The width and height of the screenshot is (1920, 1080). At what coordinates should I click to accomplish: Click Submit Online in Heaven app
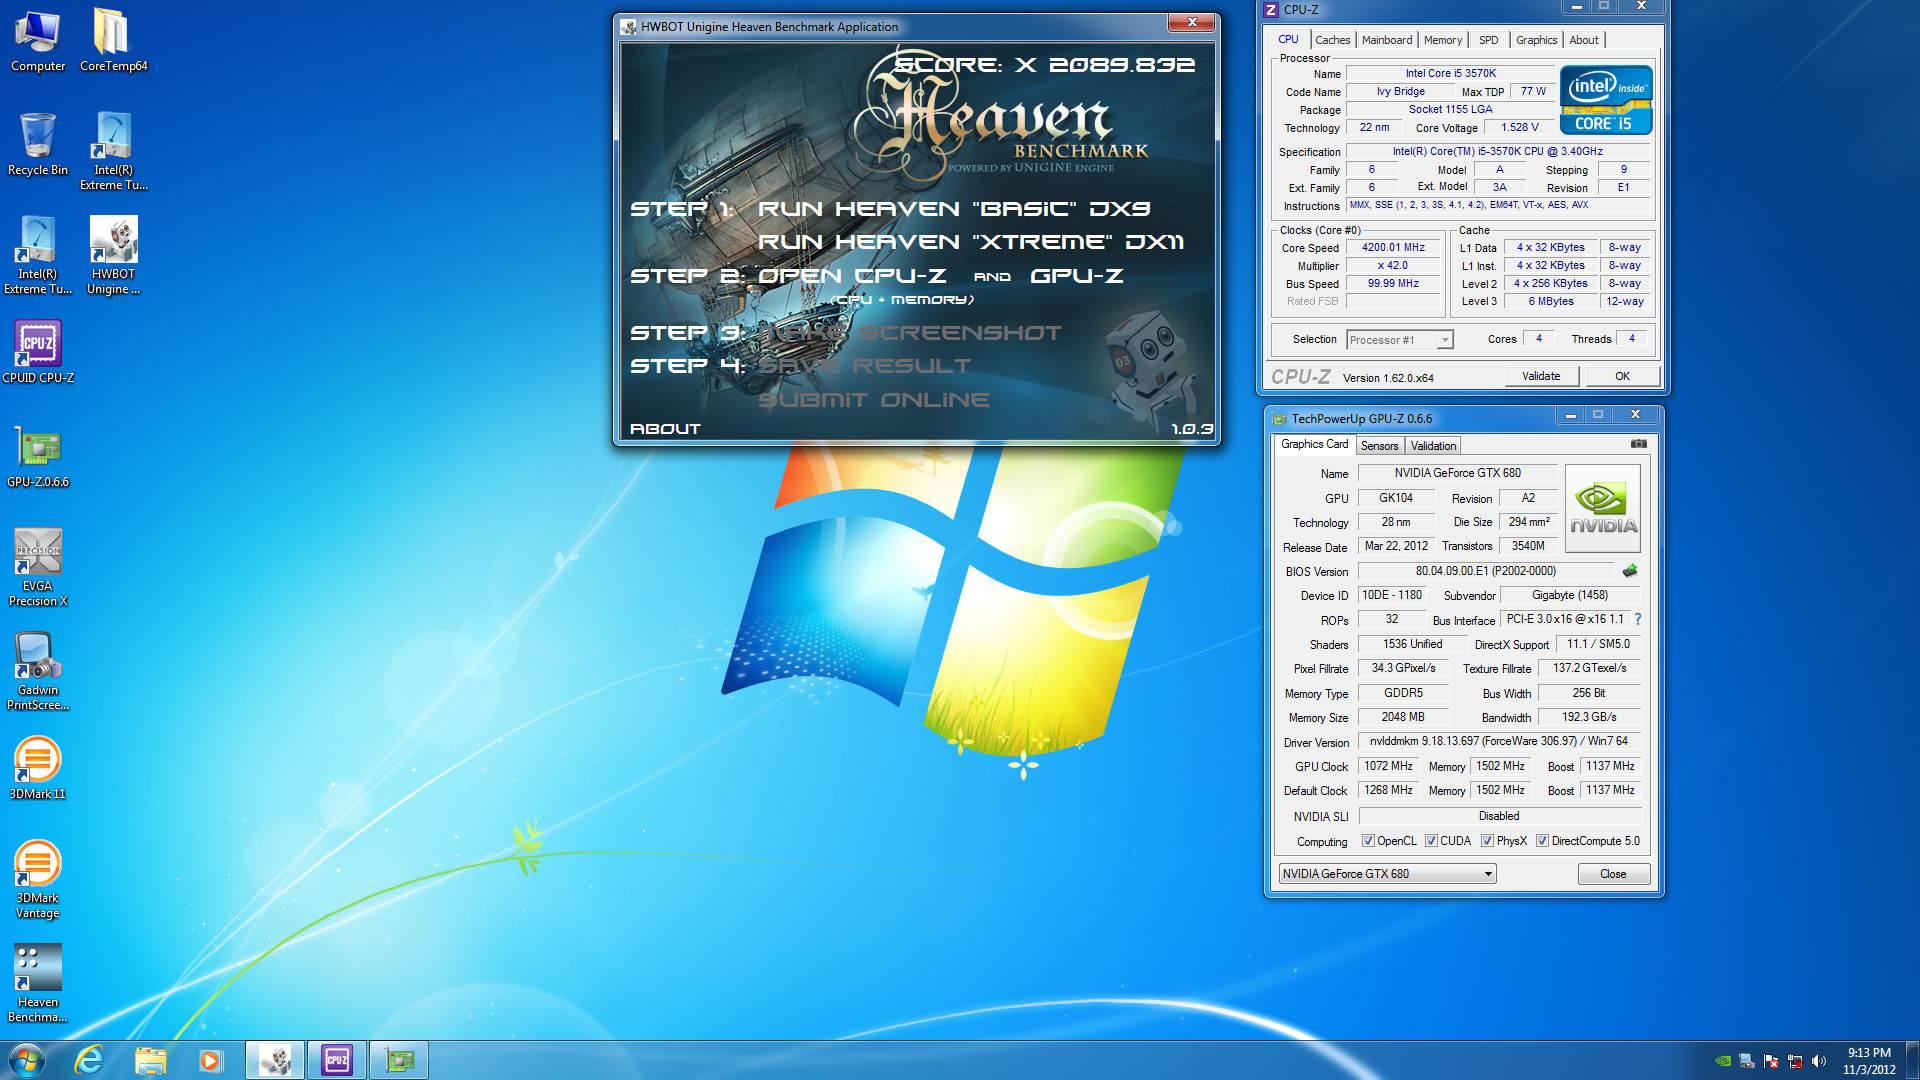[874, 400]
